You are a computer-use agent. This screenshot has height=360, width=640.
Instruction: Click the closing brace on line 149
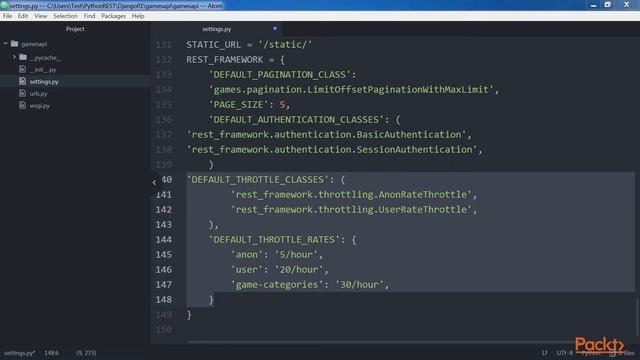pos(189,315)
